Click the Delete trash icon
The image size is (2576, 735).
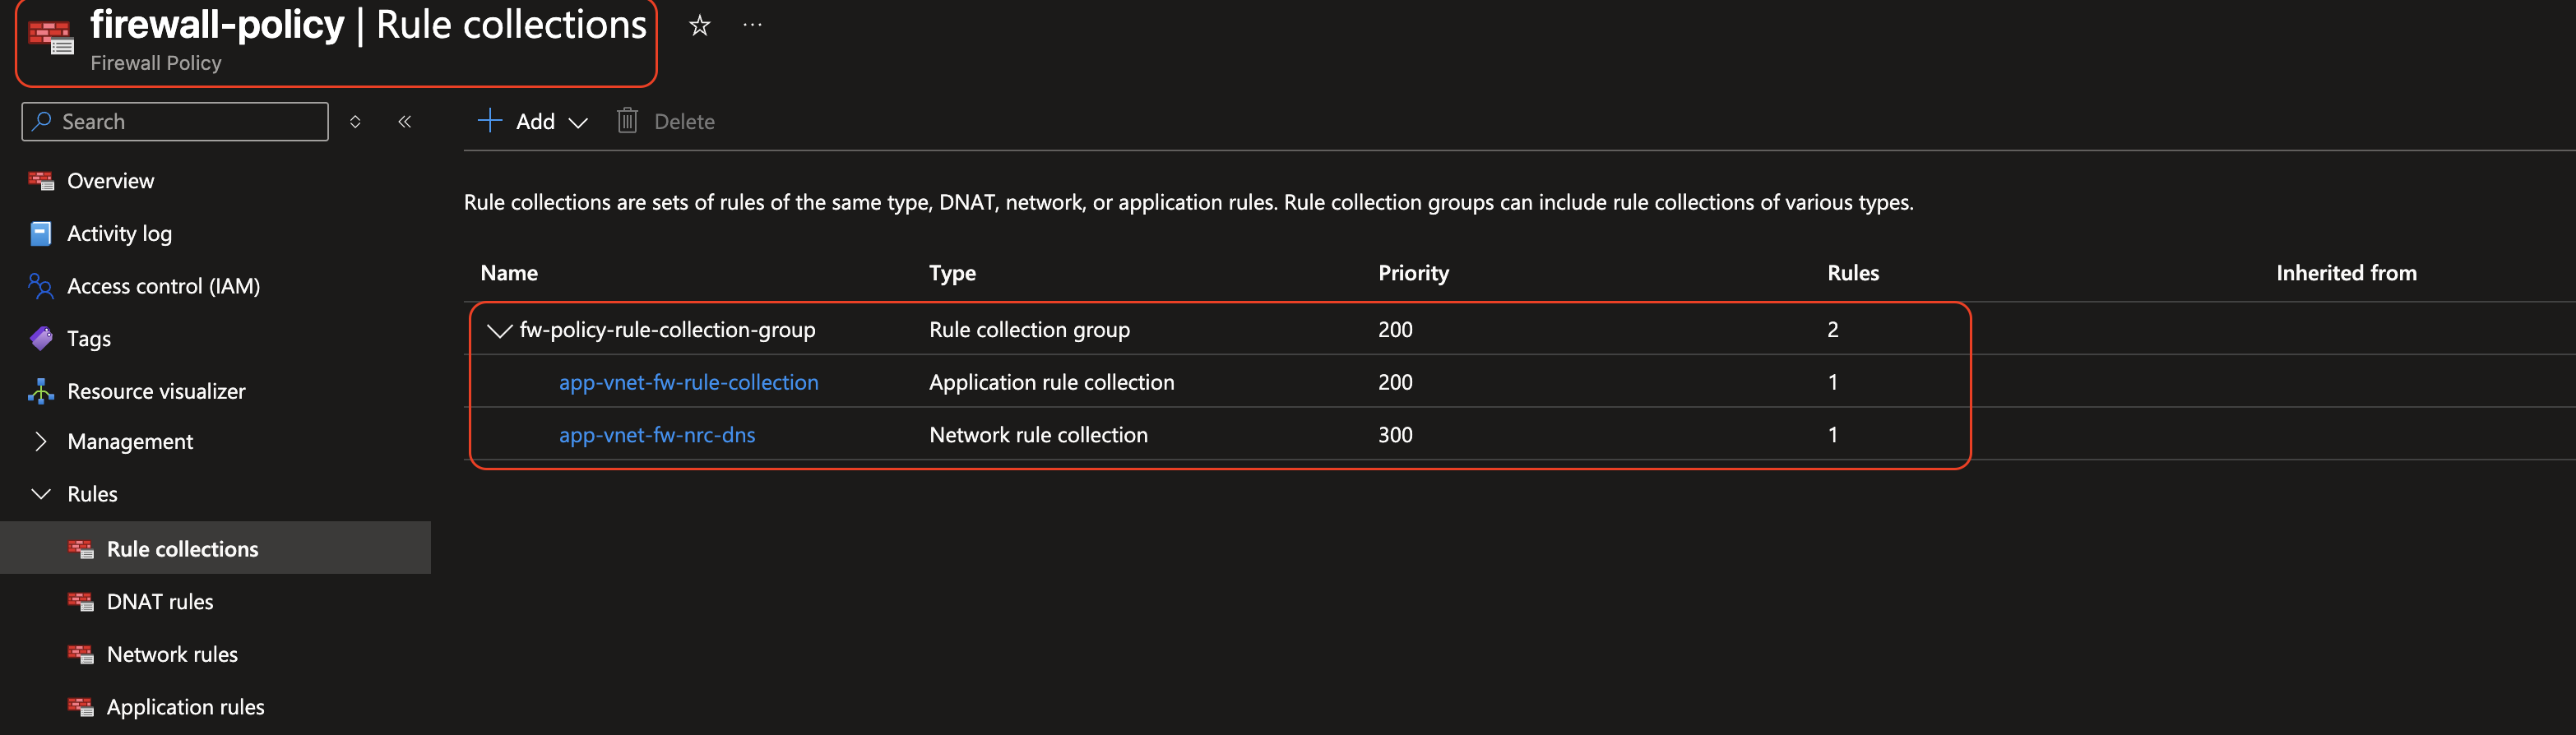627,121
